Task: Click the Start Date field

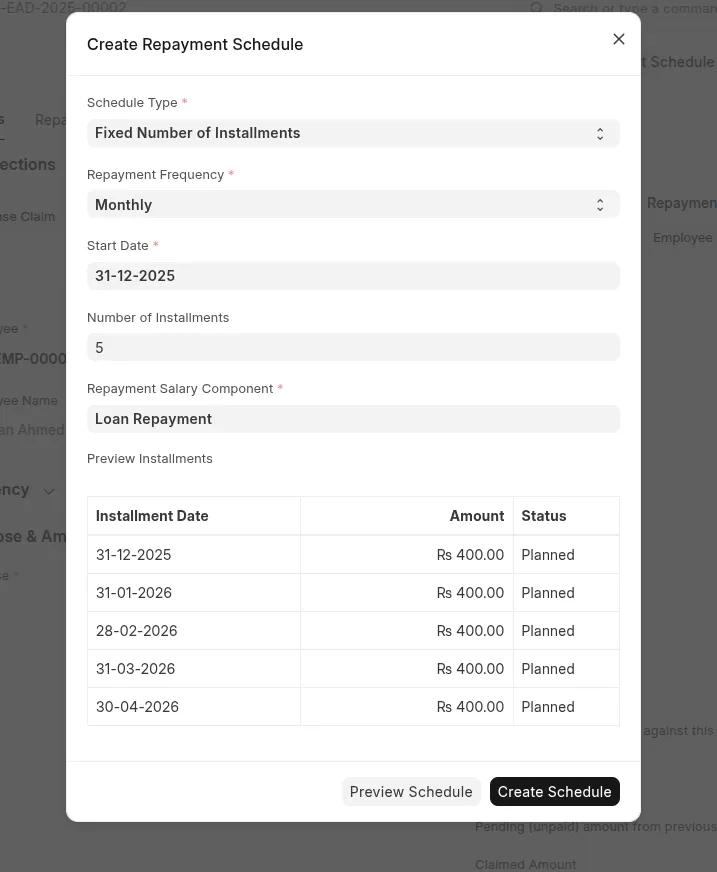Action: pos(353,276)
